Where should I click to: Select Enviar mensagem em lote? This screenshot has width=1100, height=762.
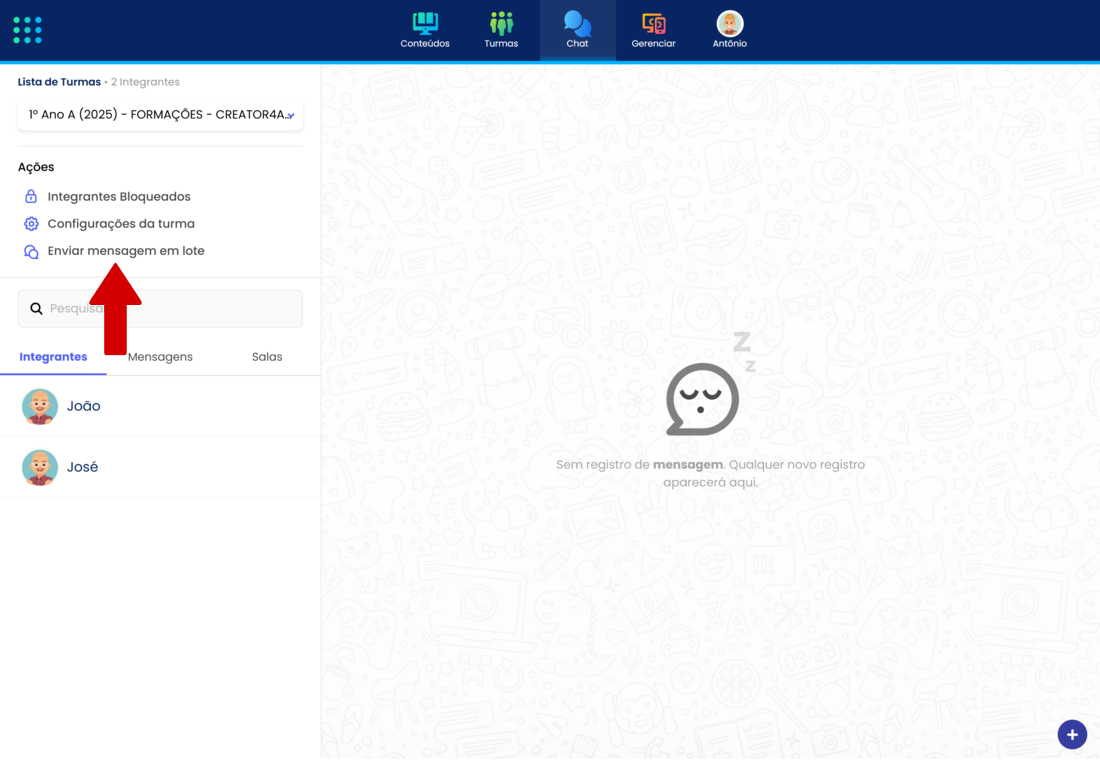click(x=126, y=251)
